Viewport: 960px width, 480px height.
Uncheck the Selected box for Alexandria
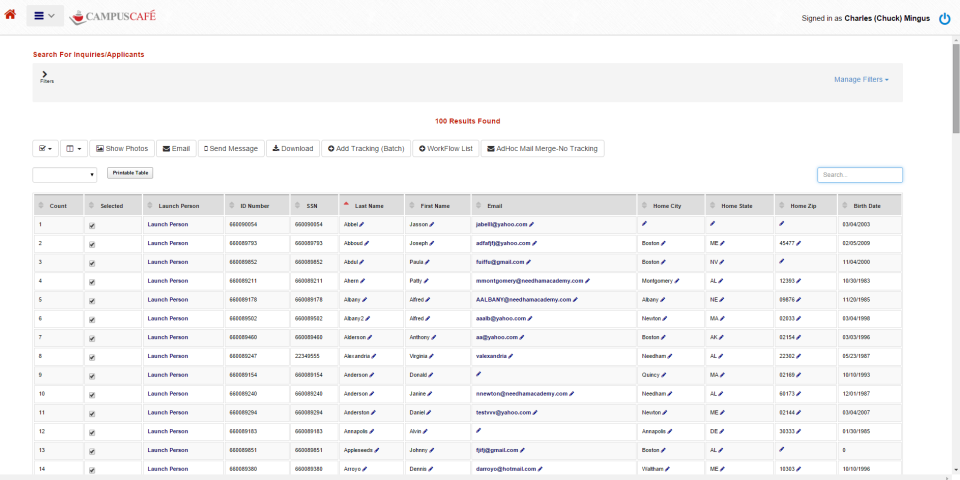92,358
